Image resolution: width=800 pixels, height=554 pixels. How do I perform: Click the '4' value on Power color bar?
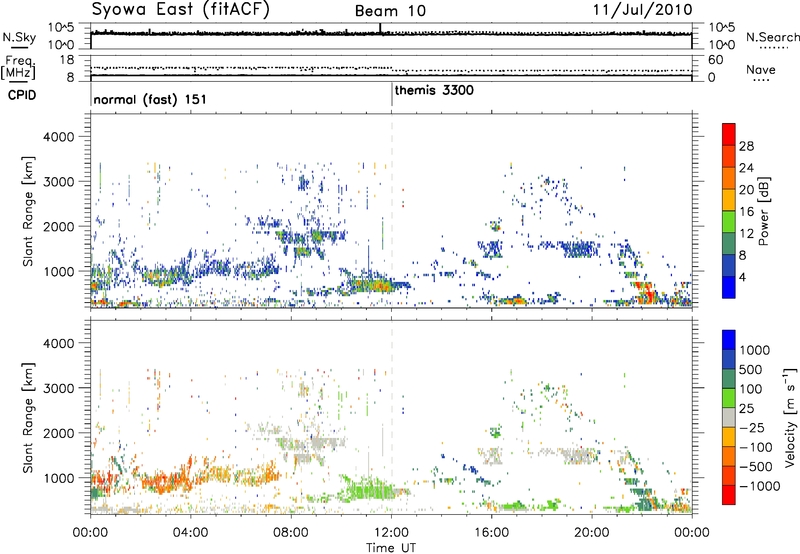[742, 278]
